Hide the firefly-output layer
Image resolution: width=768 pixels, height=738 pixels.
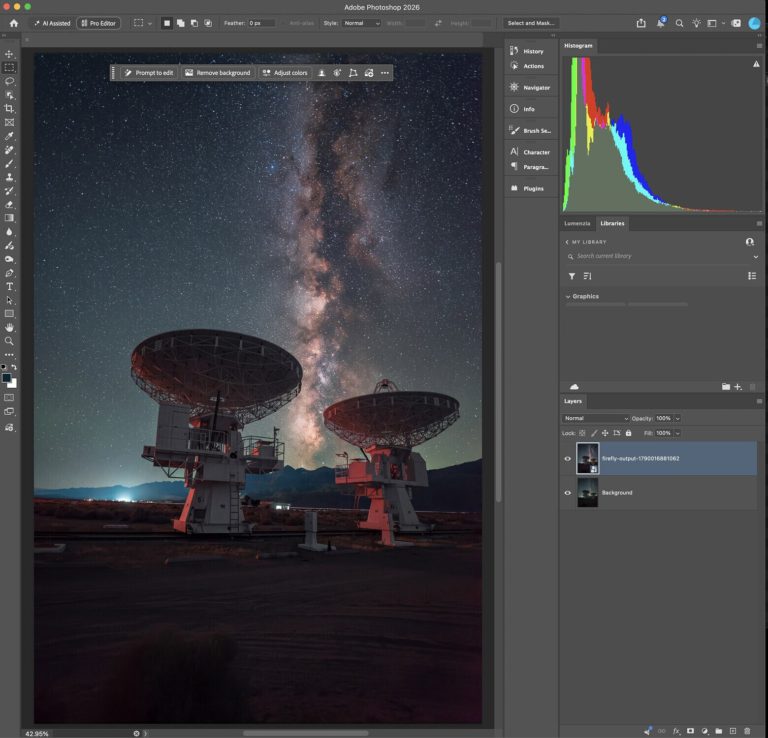pyautogui.click(x=568, y=458)
